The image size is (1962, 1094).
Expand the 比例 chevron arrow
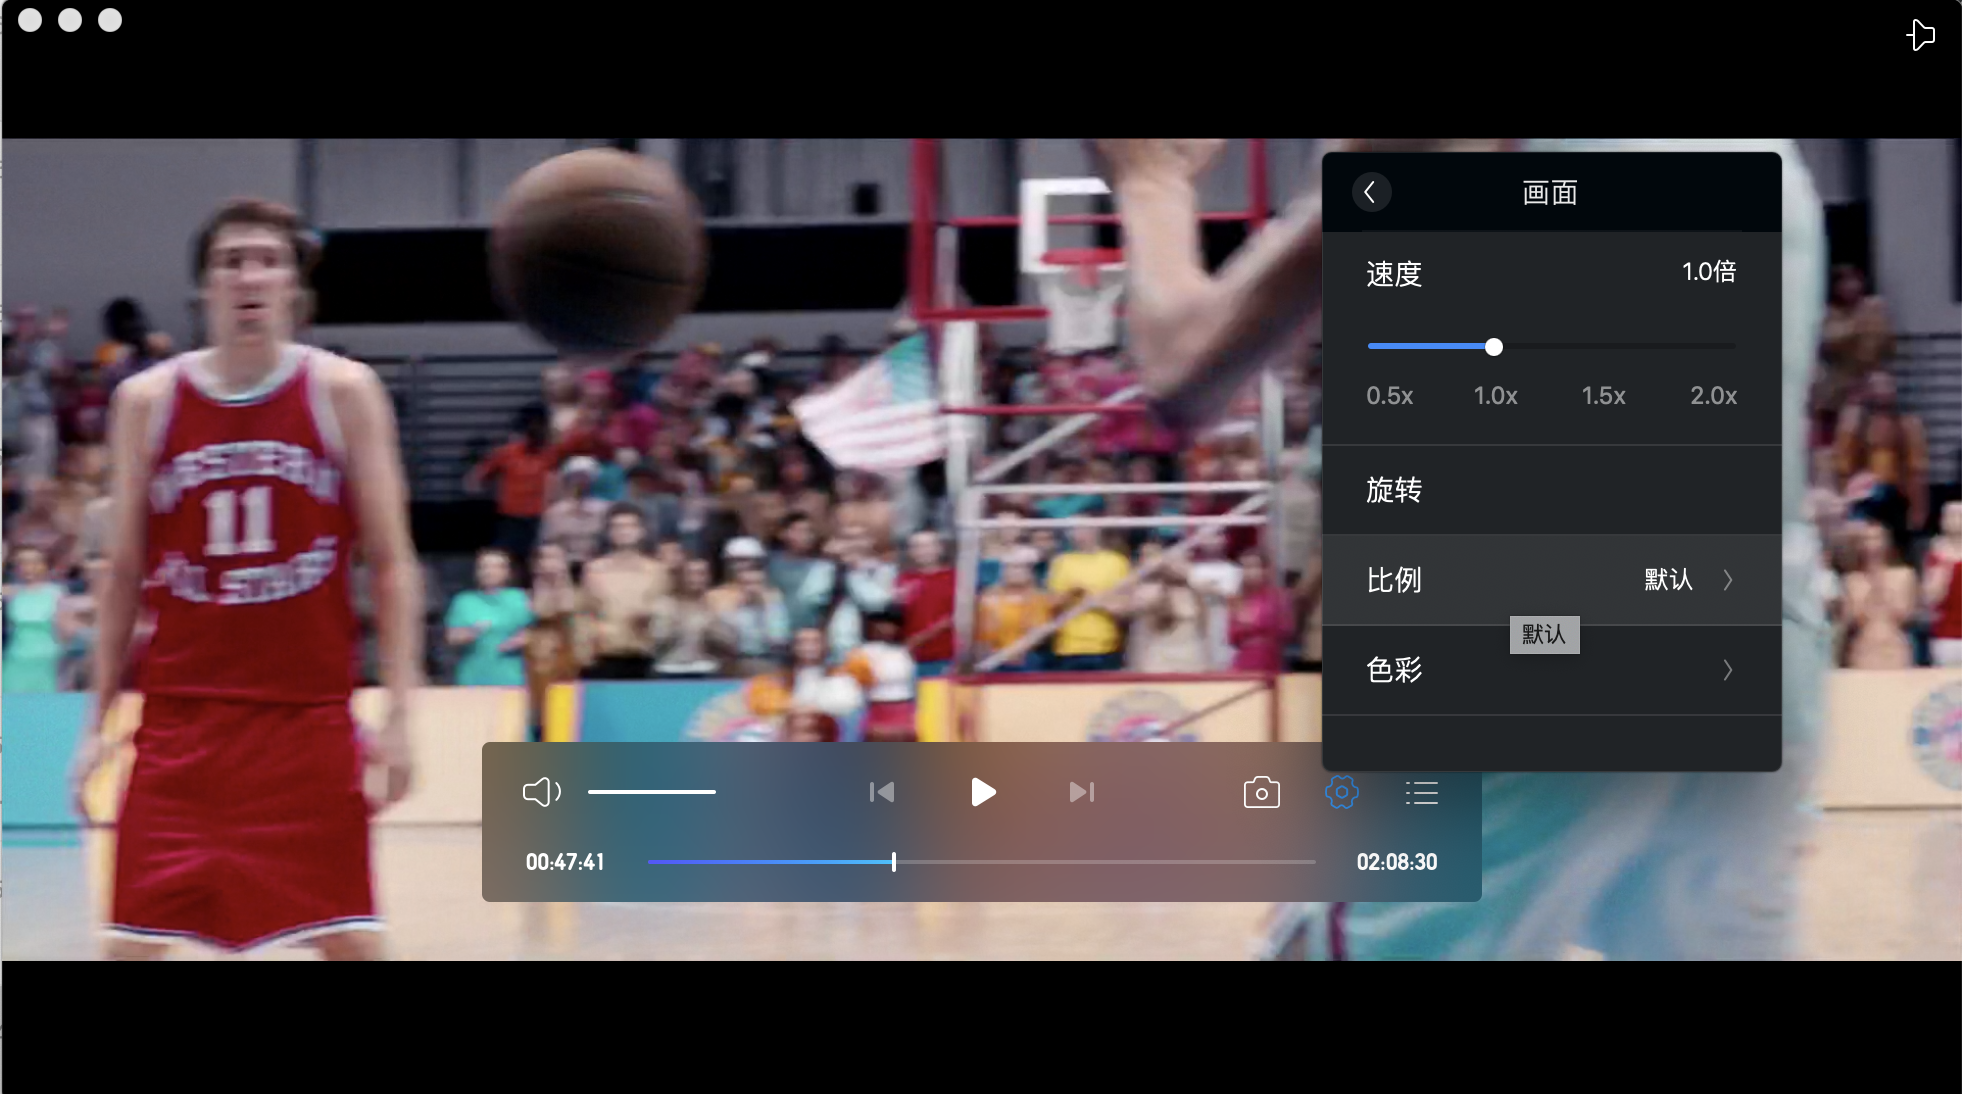coord(1728,580)
